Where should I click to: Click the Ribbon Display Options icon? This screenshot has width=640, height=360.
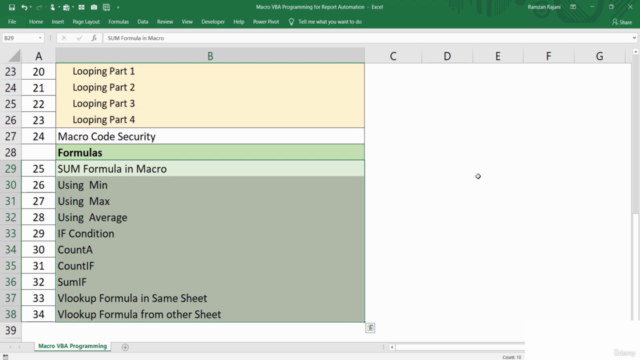[573, 7]
